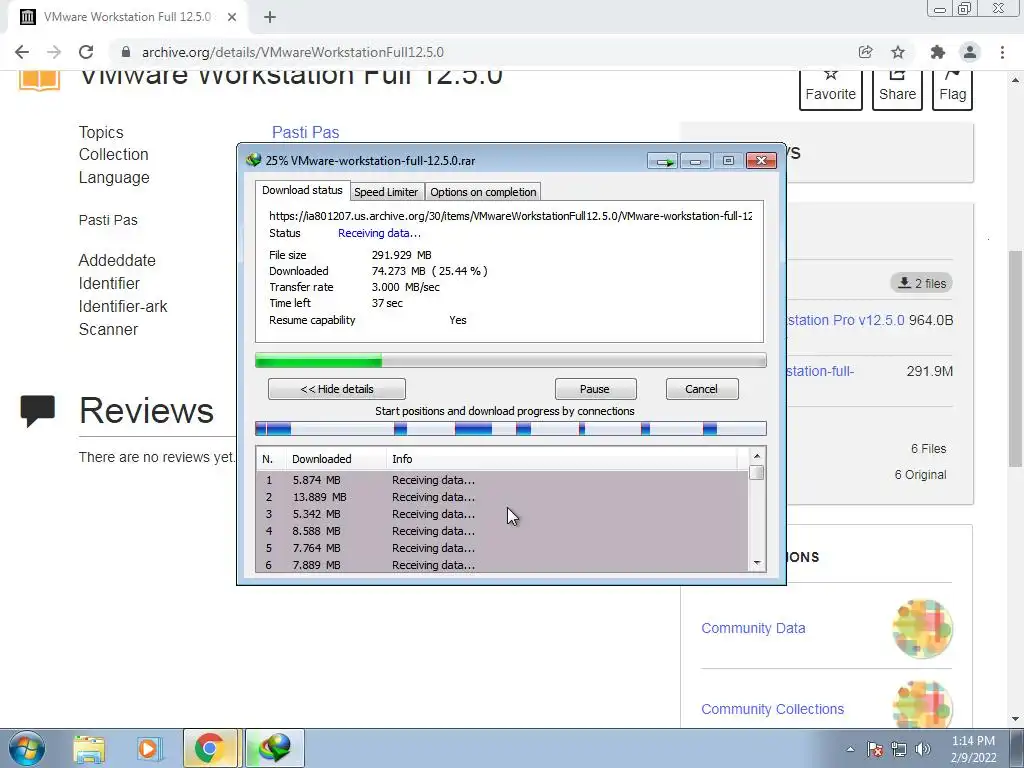Click the green download progress bar
The height and width of the screenshot is (768, 1024).
[x=511, y=360]
